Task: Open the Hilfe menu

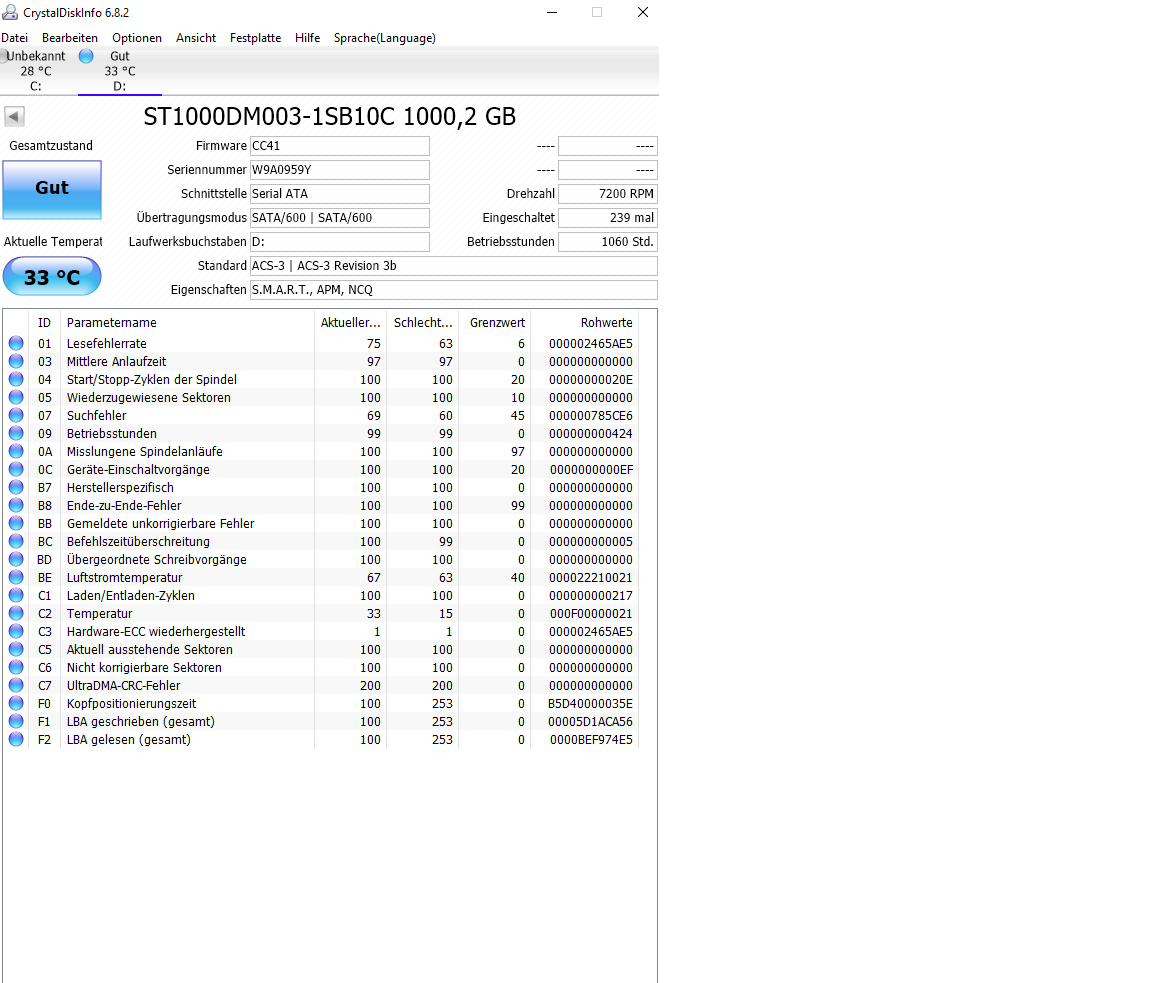Action: coord(308,38)
